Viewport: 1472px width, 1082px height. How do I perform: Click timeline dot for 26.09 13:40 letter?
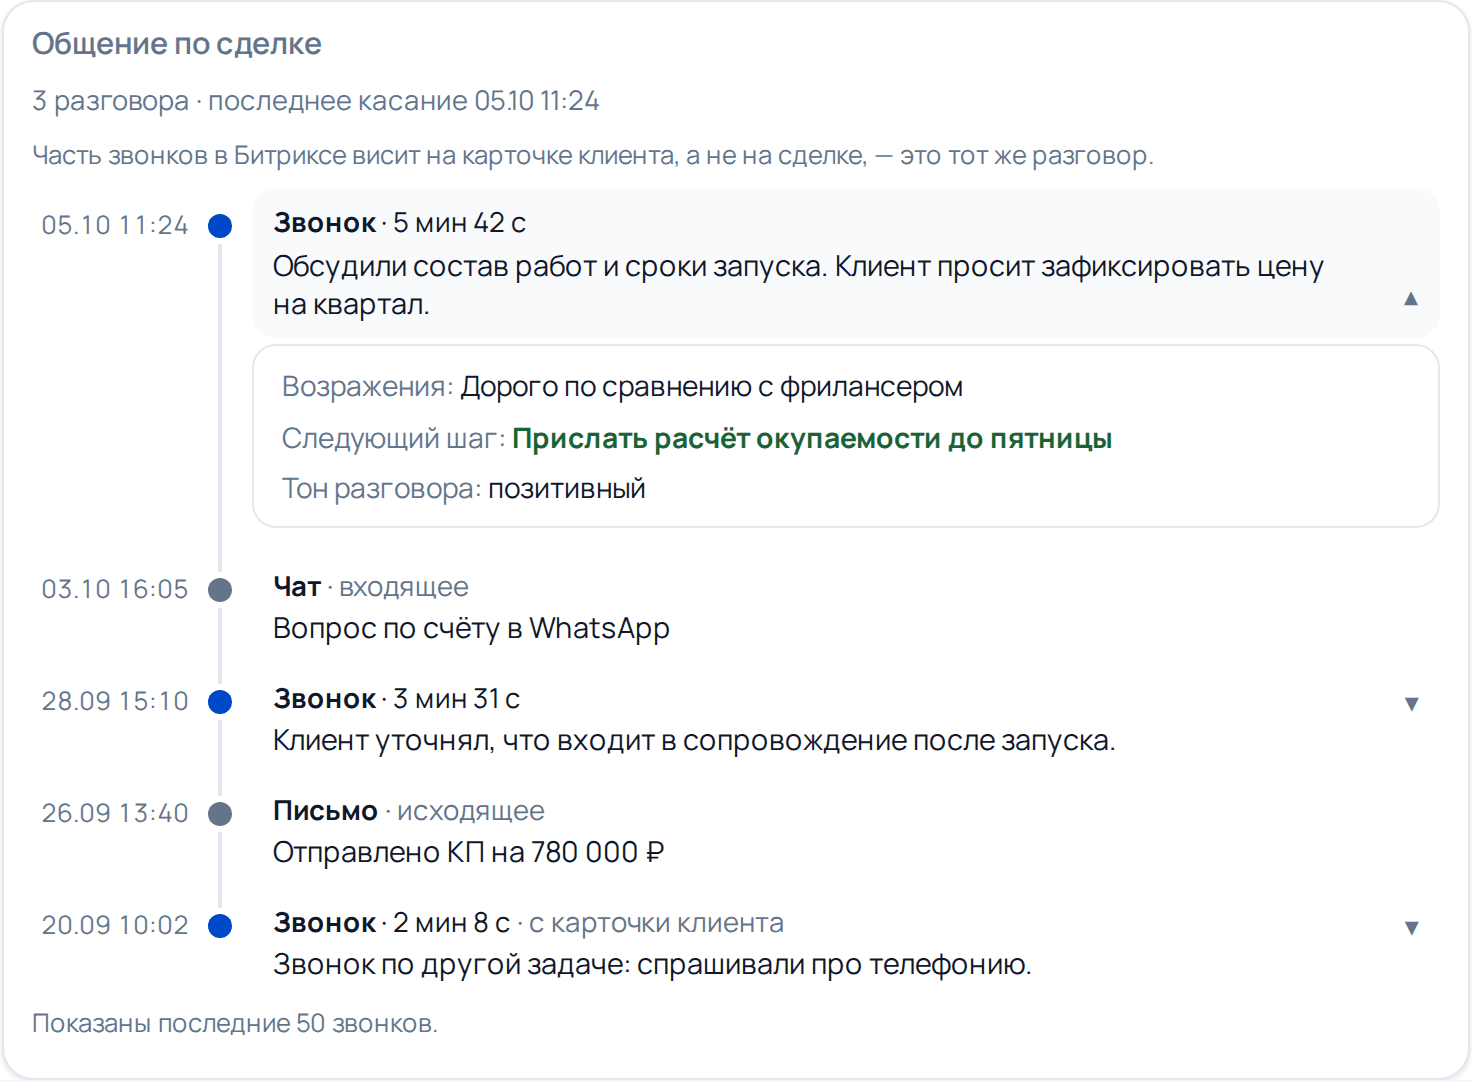pyautogui.click(x=220, y=814)
